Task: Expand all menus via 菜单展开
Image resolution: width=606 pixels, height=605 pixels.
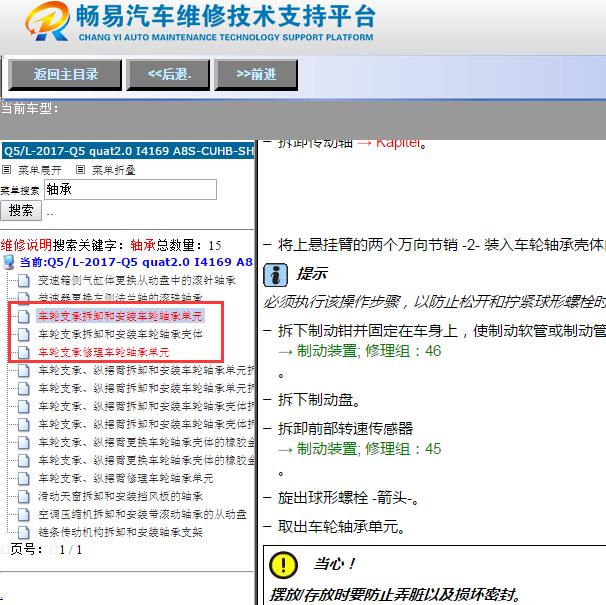Action: click(39, 170)
